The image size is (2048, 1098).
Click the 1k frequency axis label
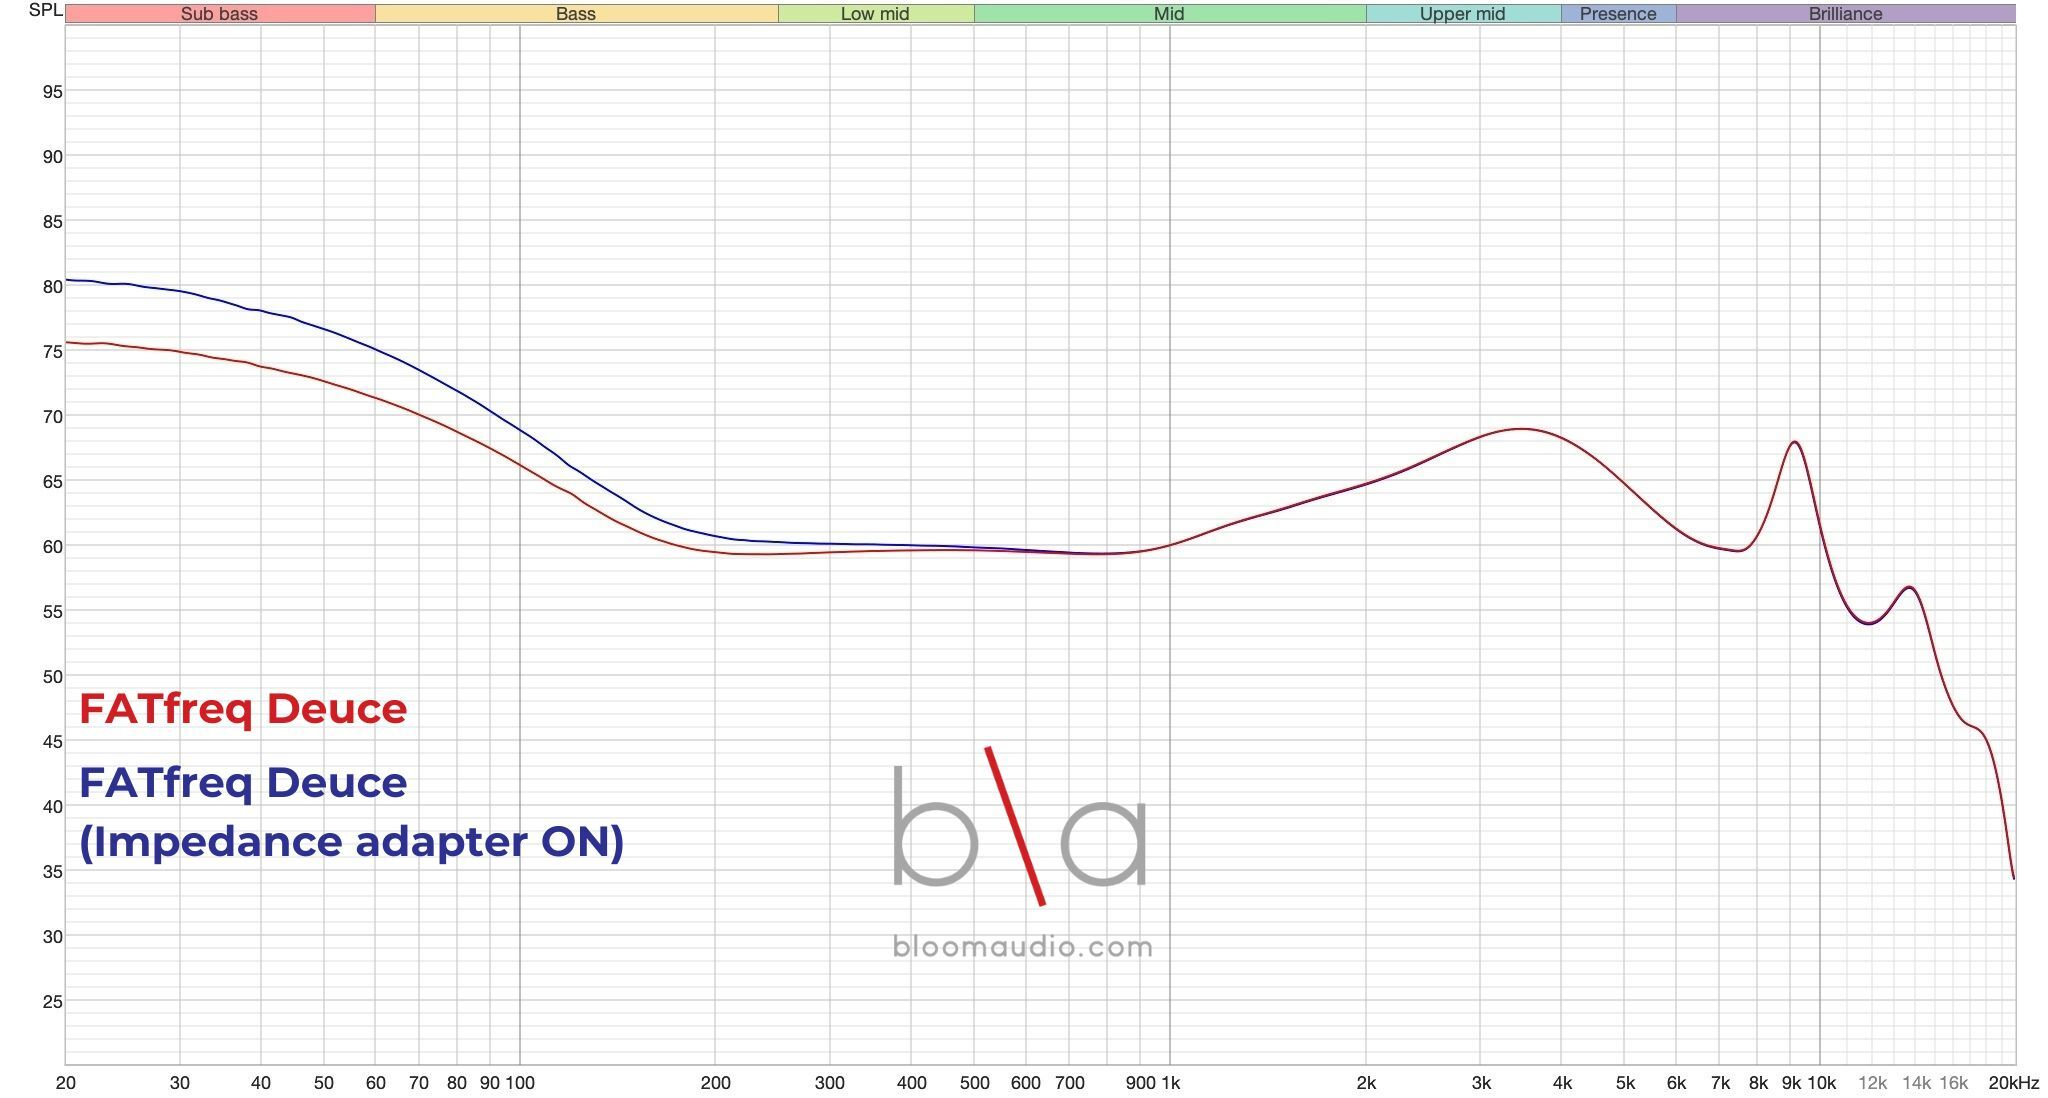[1170, 1083]
